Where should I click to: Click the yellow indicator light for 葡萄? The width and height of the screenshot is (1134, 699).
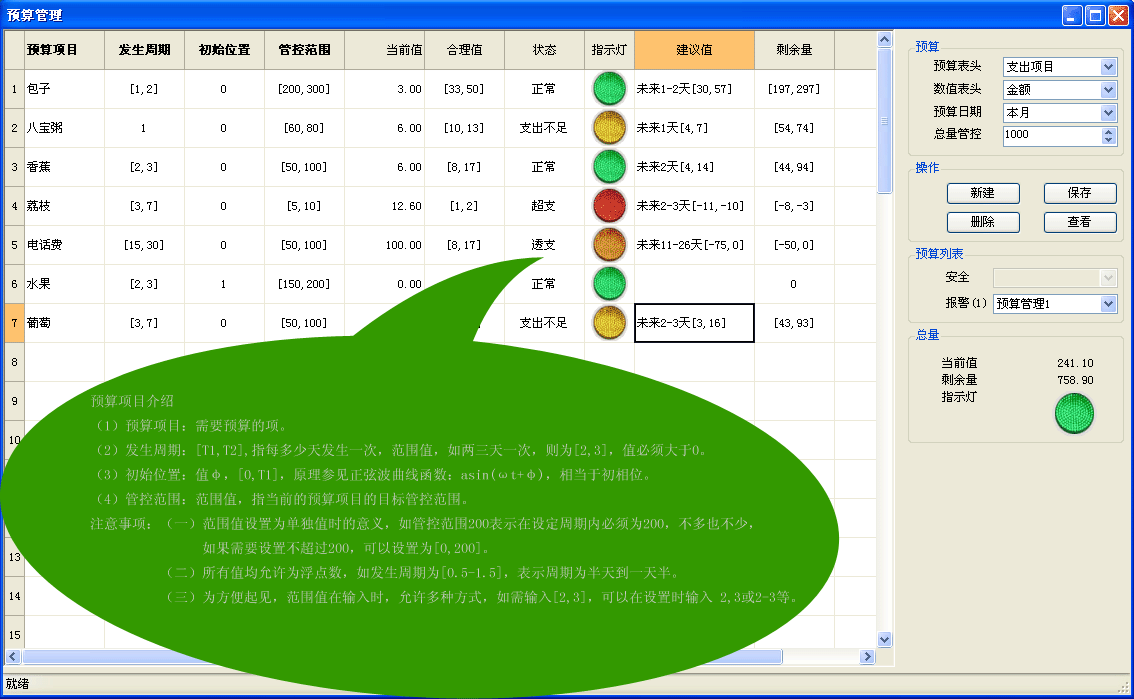point(609,323)
